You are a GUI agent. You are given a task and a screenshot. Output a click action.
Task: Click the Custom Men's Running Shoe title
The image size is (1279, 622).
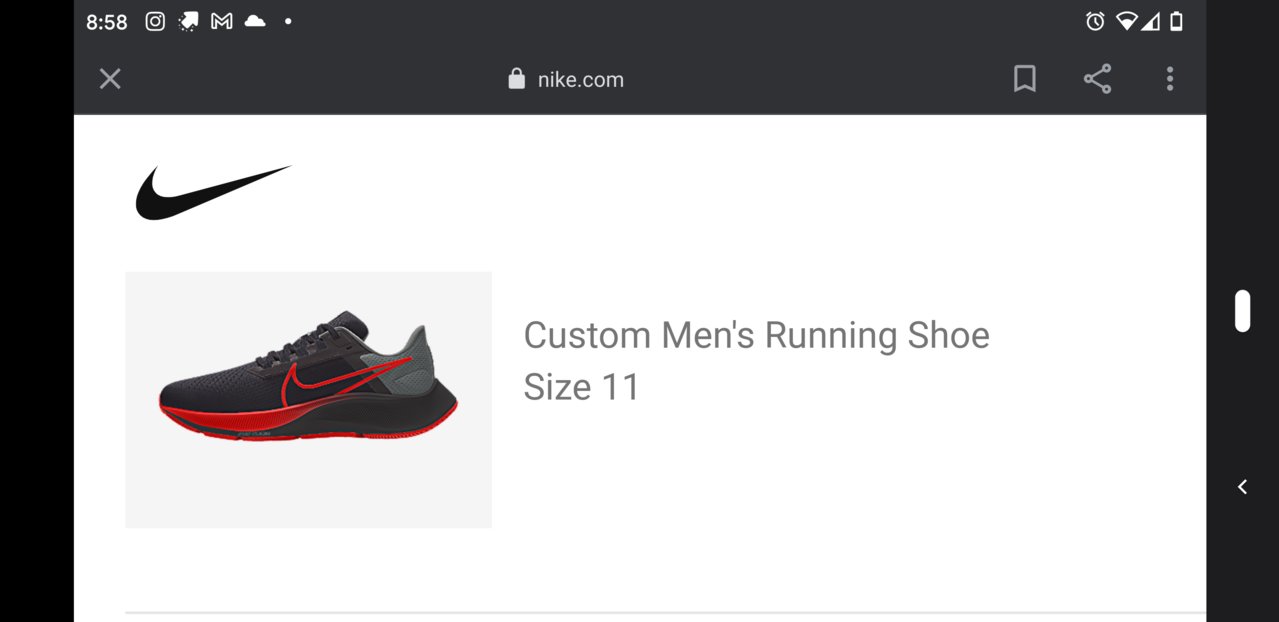[756, 335]
